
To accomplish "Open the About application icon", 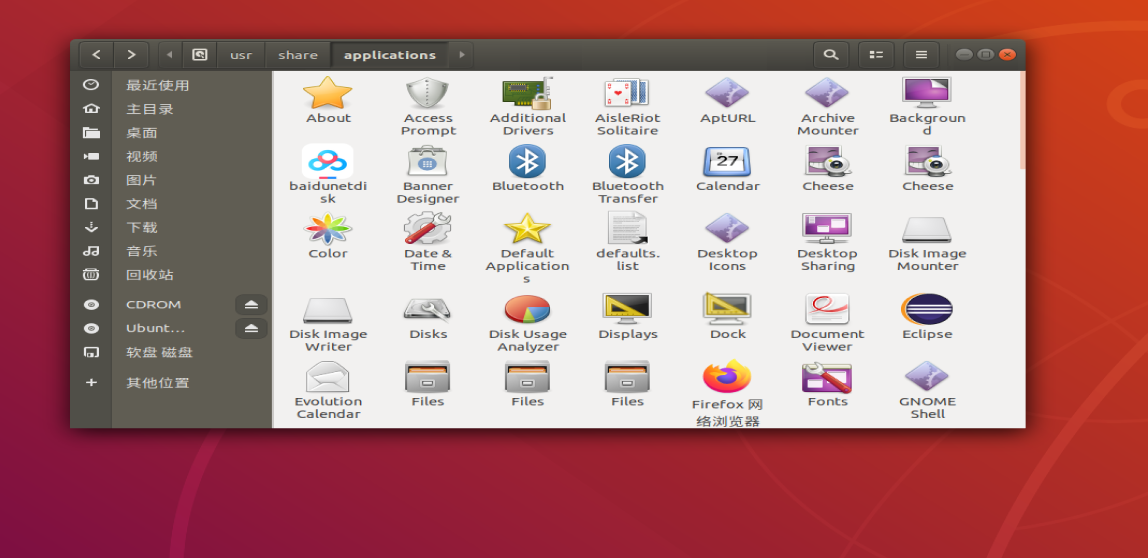I will pyautogui.click(x=327, y=94).
